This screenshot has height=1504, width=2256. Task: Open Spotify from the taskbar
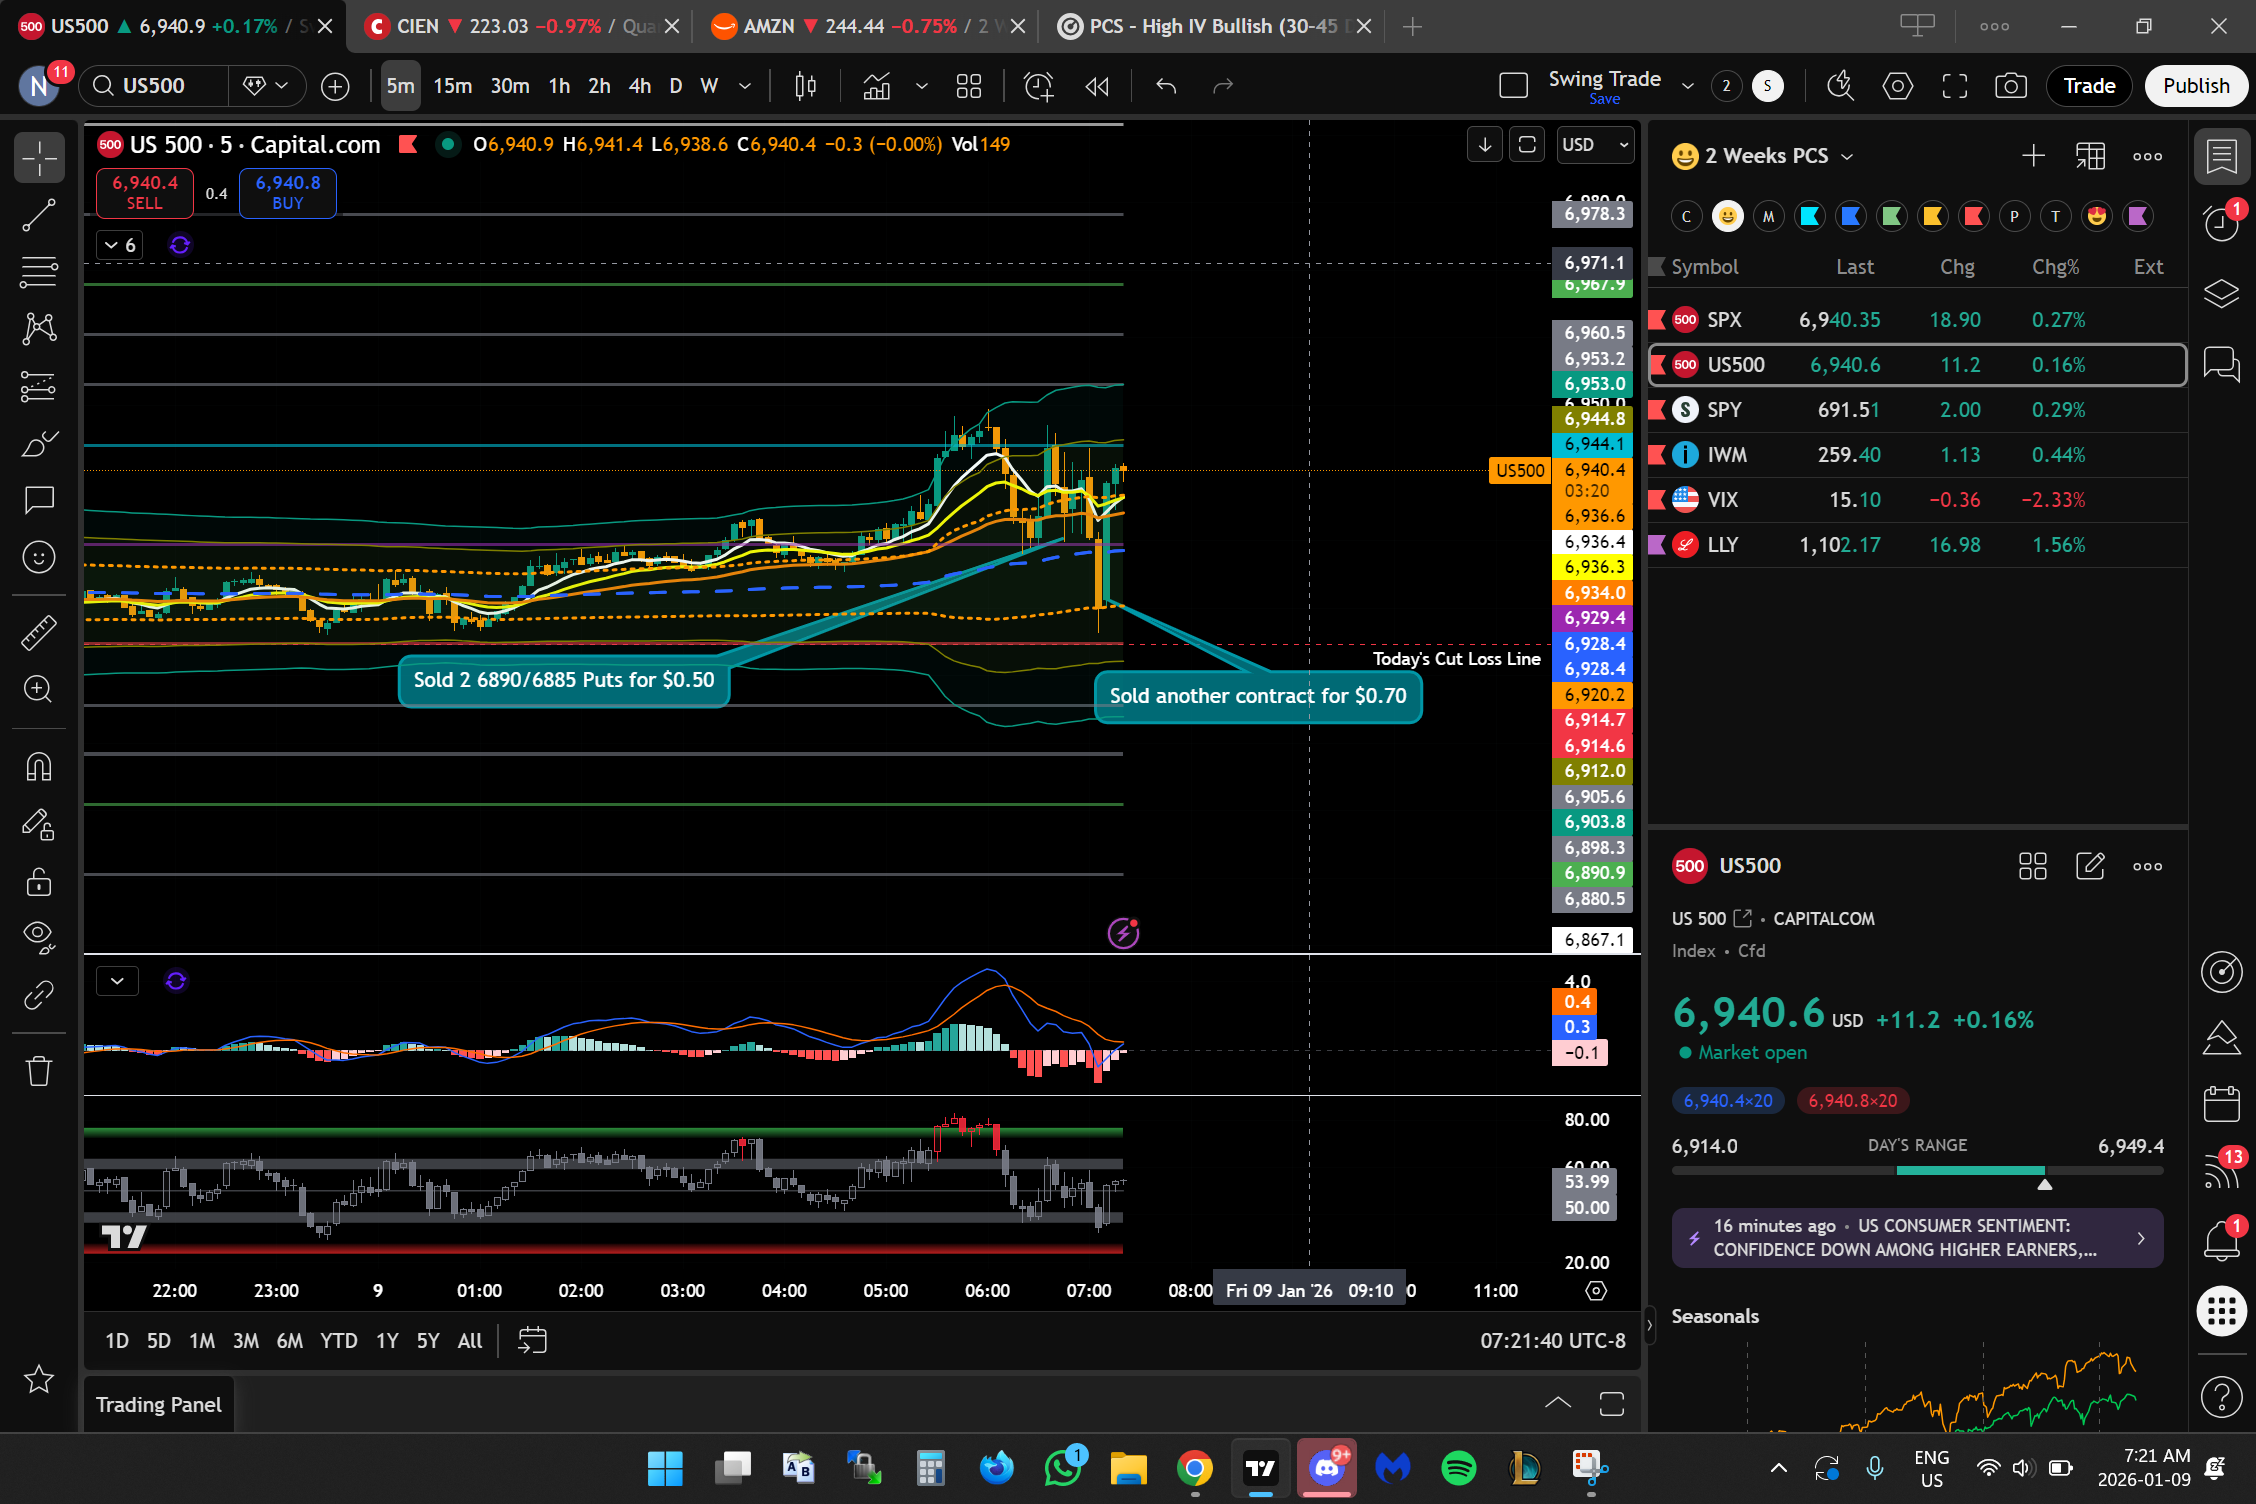[x=1459, y=1468]
